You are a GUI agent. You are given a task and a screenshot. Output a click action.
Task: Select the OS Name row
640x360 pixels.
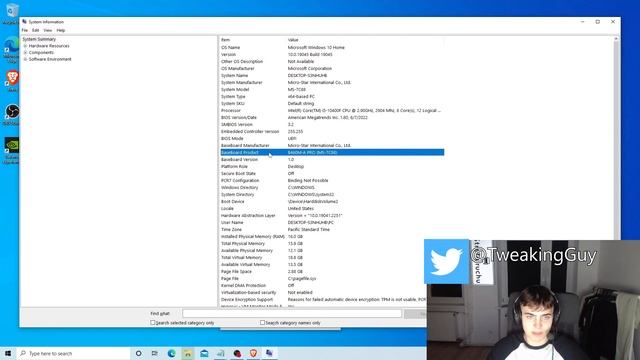pos(332,47)
